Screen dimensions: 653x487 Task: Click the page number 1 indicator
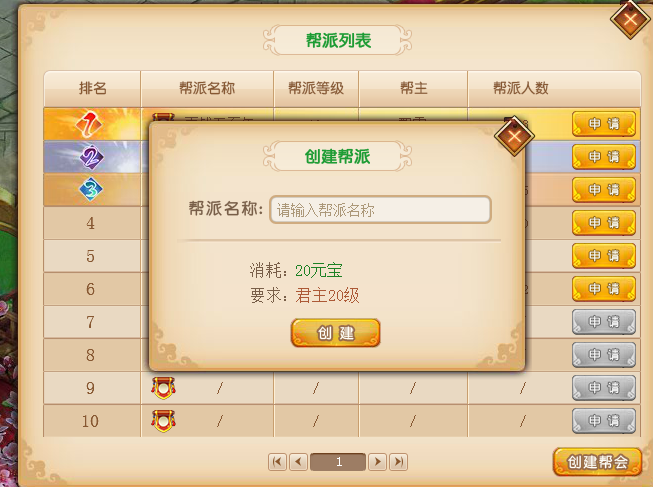pos(338,462)
